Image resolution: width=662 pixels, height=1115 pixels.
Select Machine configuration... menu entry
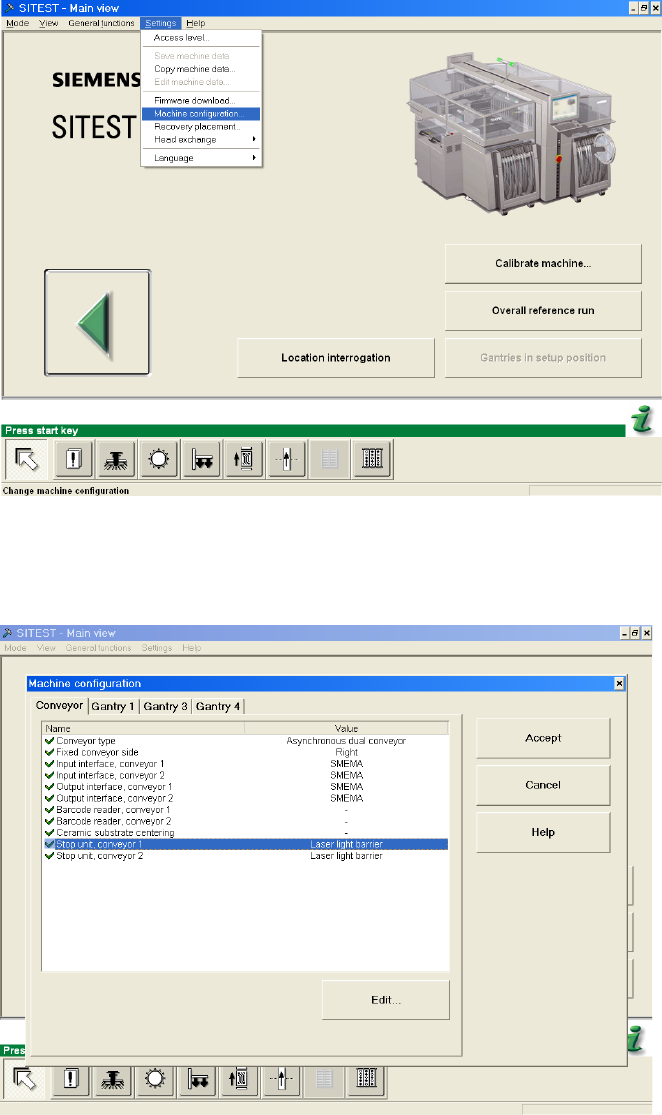(202, 114)
